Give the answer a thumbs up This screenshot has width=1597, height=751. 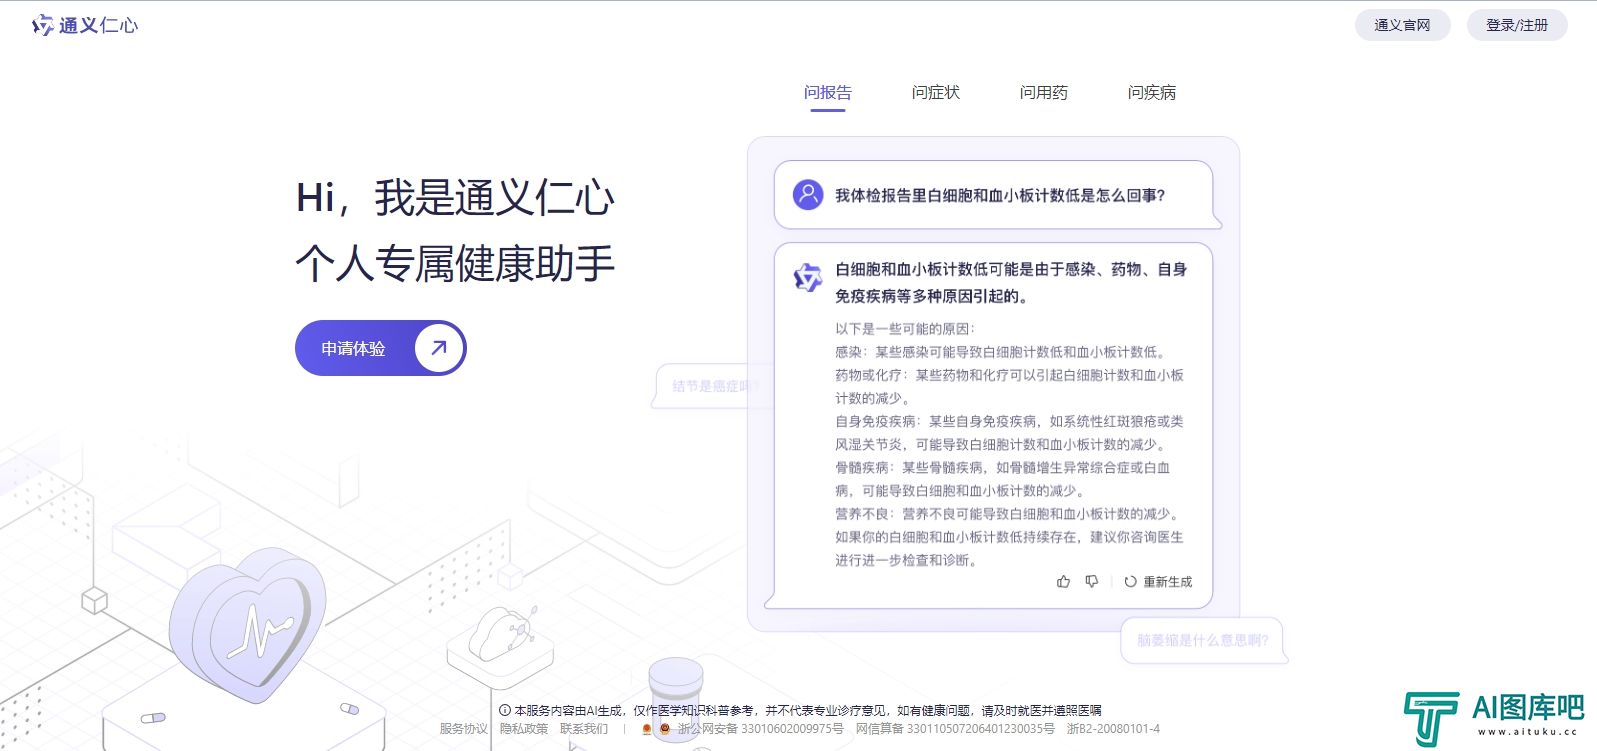pyautogui.click(x=1063, y=581)
